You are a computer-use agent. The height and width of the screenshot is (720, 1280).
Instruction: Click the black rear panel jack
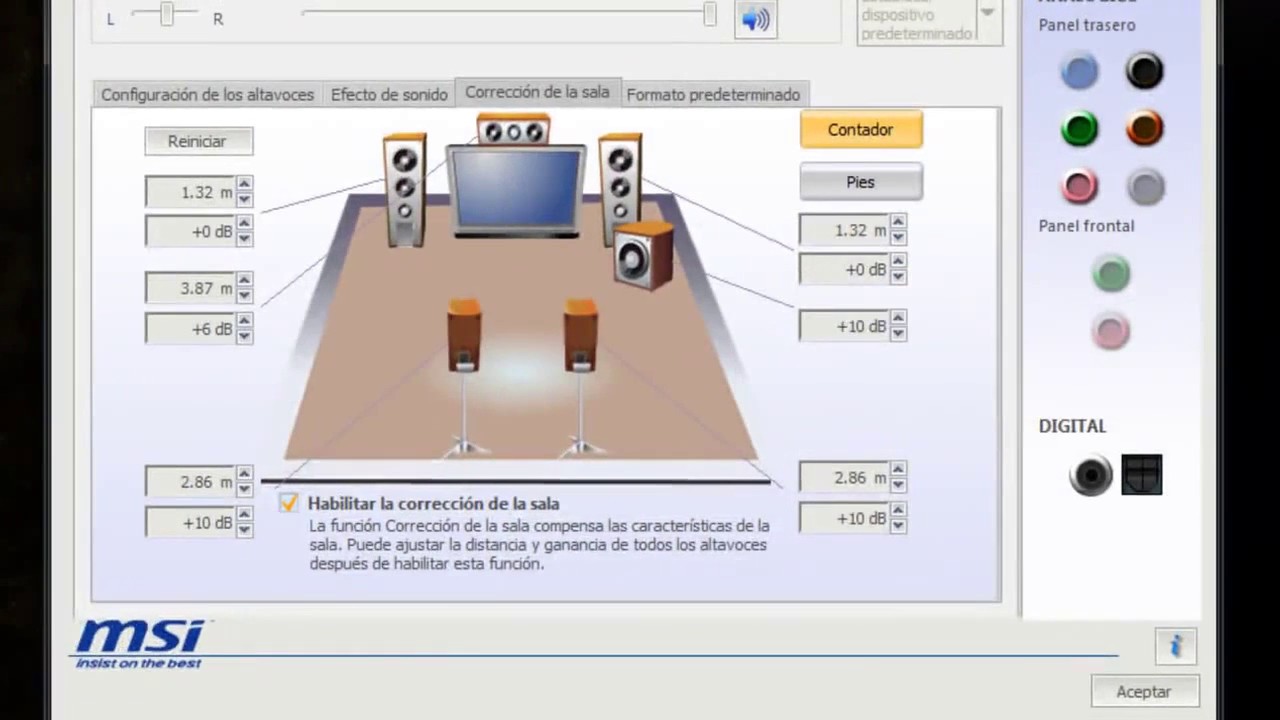click(1145, 71)
